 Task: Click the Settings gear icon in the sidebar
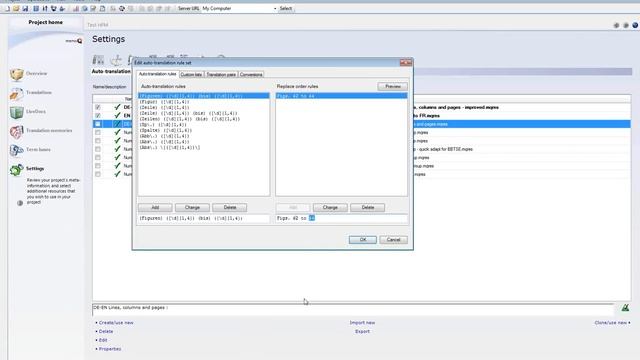(x=17, y=169)
